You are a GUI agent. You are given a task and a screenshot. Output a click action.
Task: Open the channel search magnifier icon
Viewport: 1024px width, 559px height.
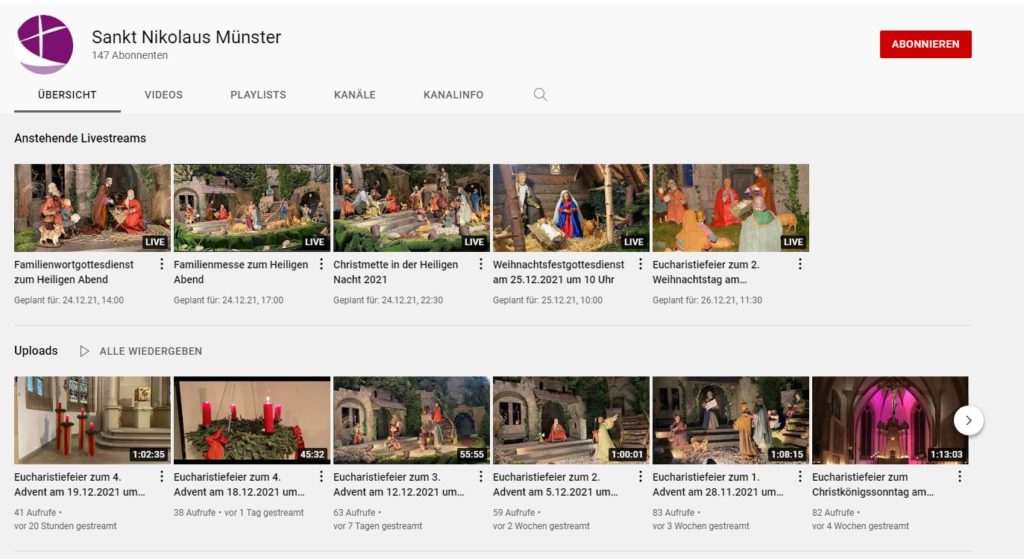tap(540, 95)
